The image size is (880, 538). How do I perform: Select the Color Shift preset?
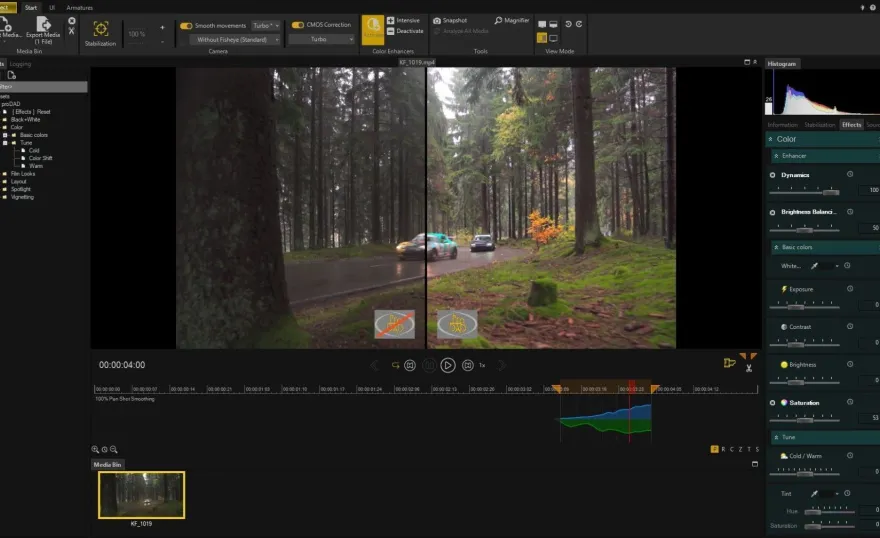40,158
